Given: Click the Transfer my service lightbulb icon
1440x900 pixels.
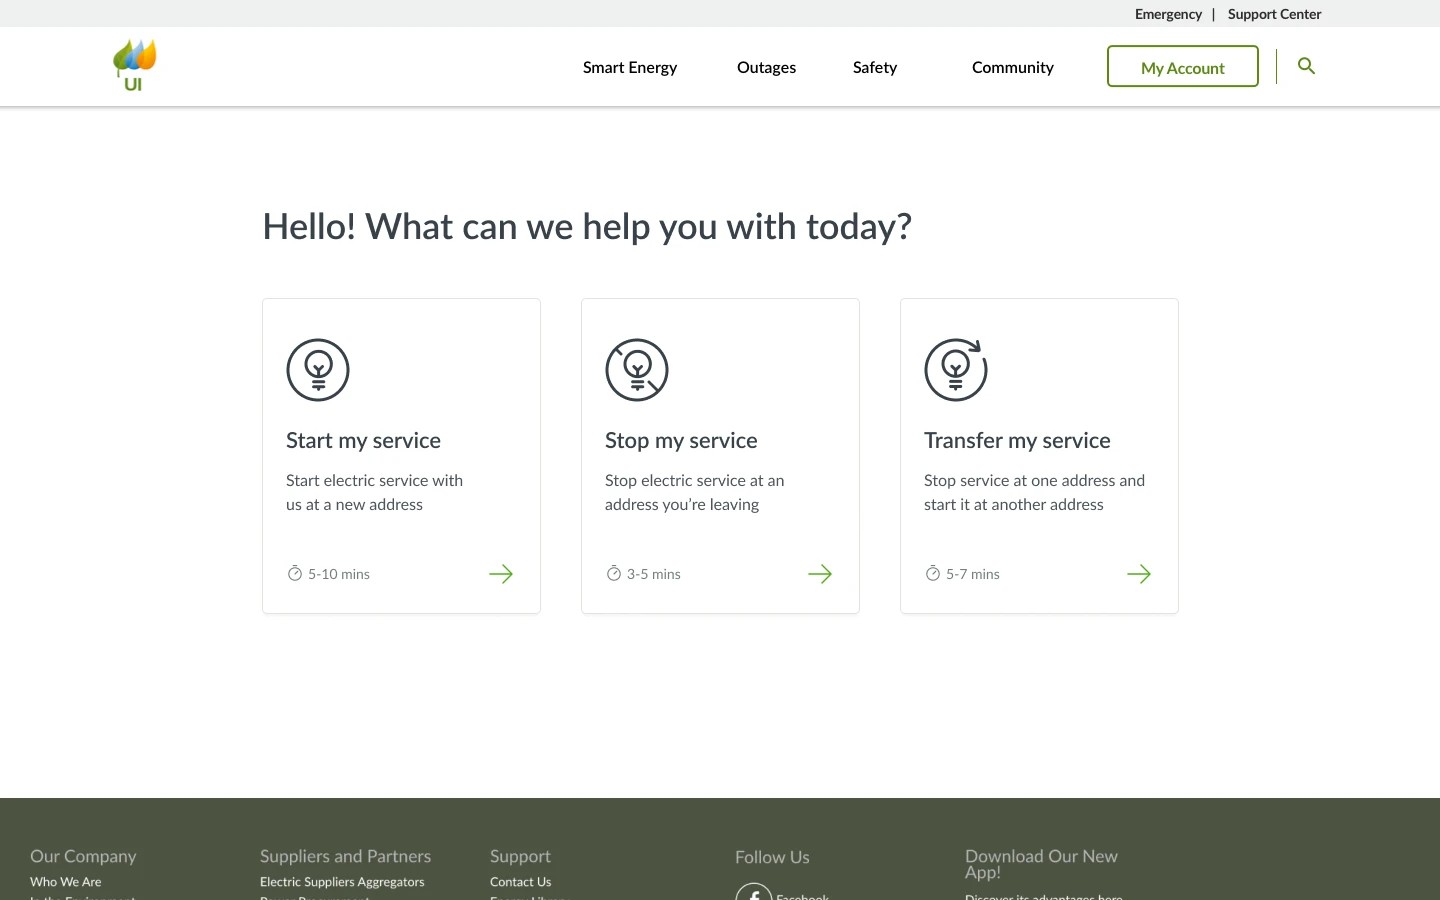Looking at the screenshot, I should 956,370.
